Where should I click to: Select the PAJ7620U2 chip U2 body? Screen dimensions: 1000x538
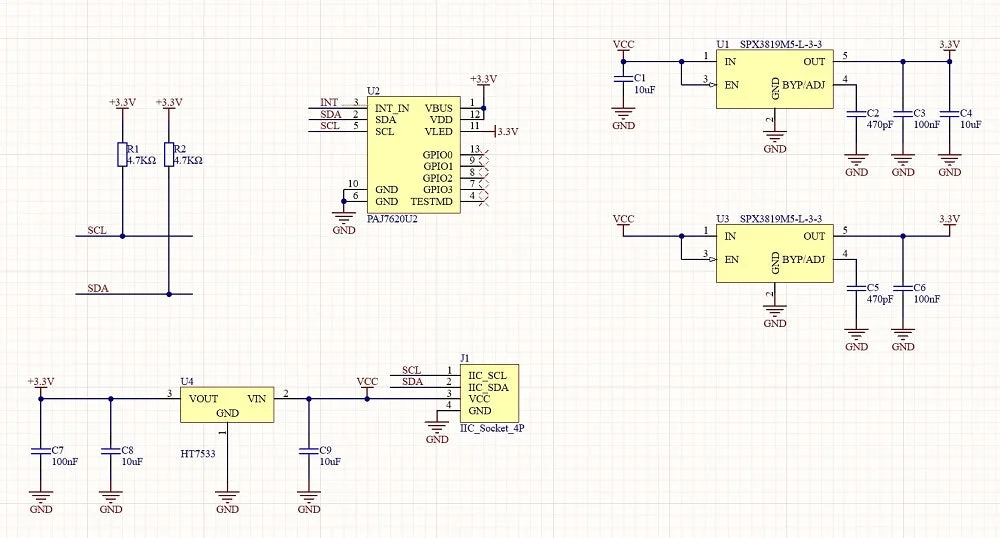413,155
